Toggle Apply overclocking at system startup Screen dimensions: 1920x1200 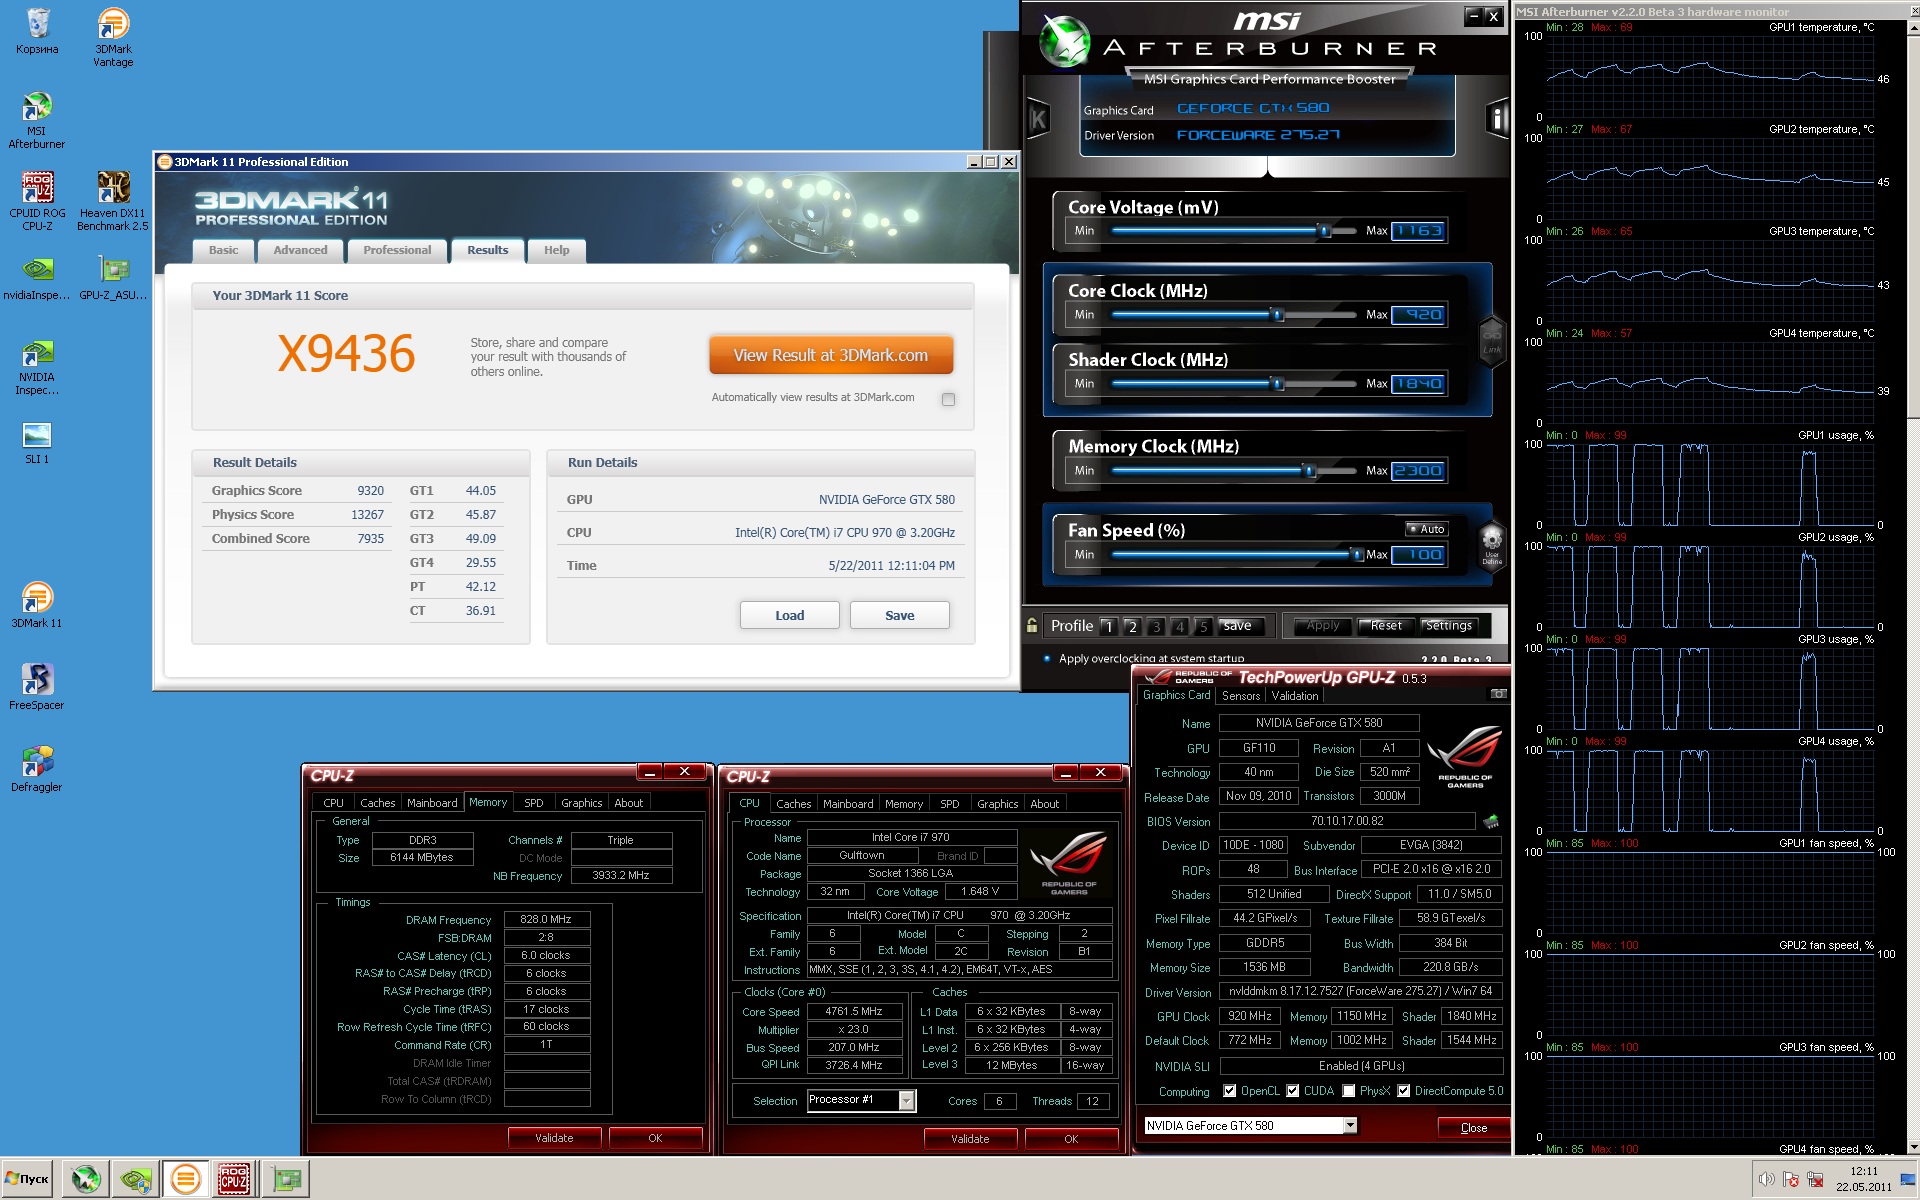click(x=1047, y=659)
